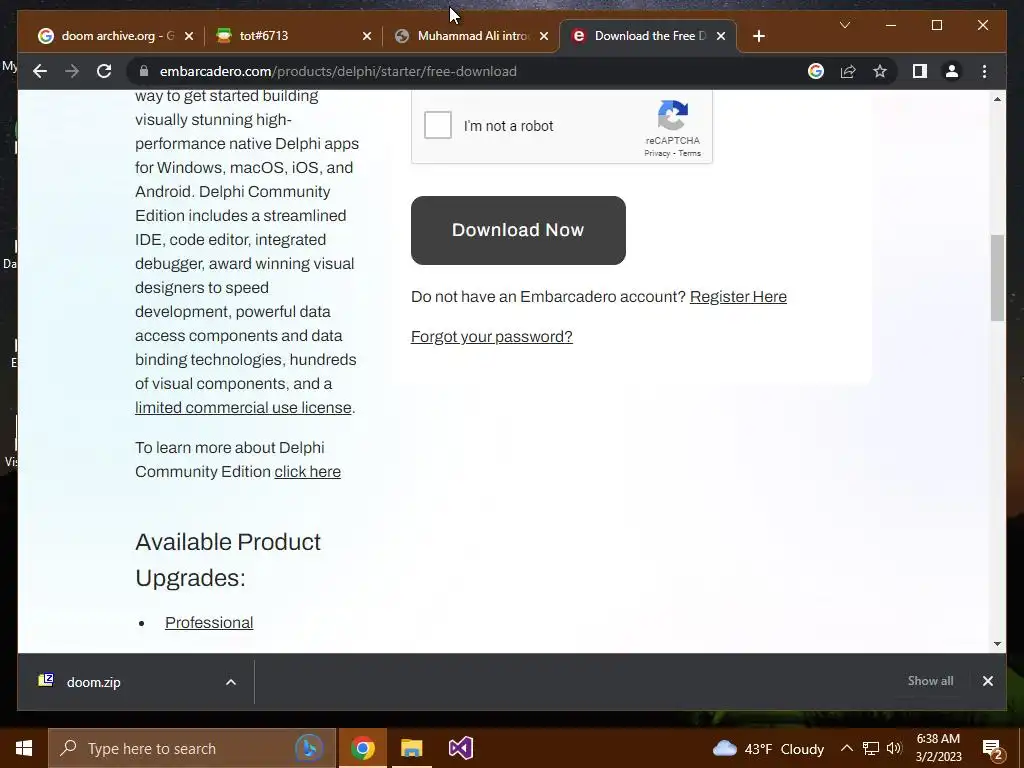The width and height of the screenshot is (1024, 768).
Task: Share this page using the share icon
Action: point(848,71)
